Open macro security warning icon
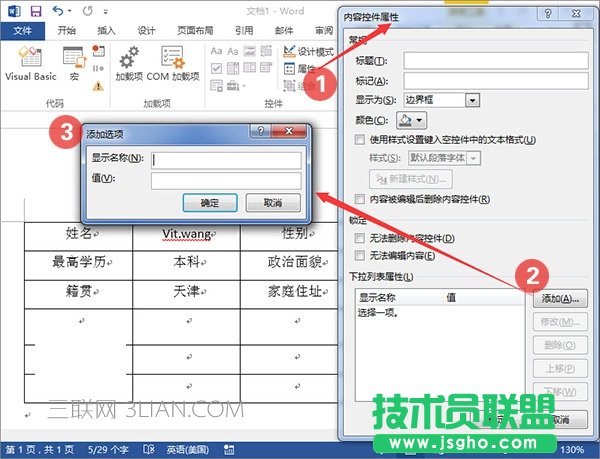600x459 pixels. point(98,86)
